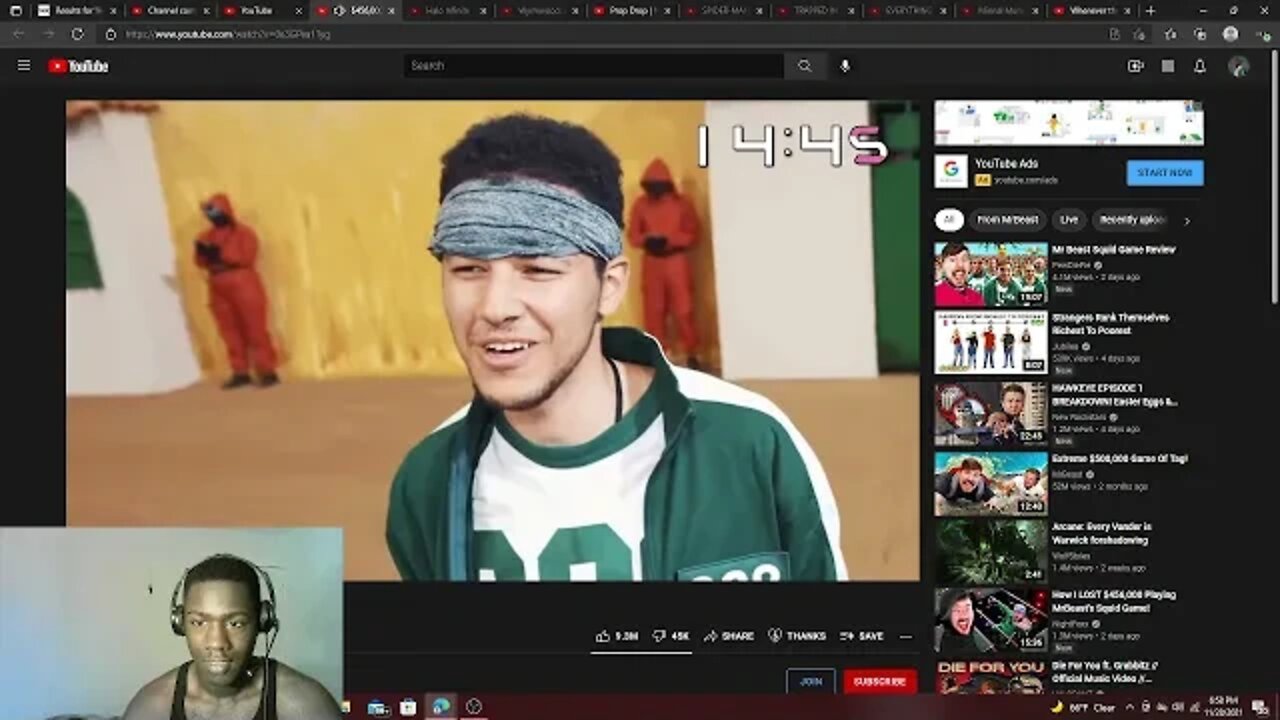Open the YouTube Create video icon
1280x720 pixels.
click(x=1135, y=66)
